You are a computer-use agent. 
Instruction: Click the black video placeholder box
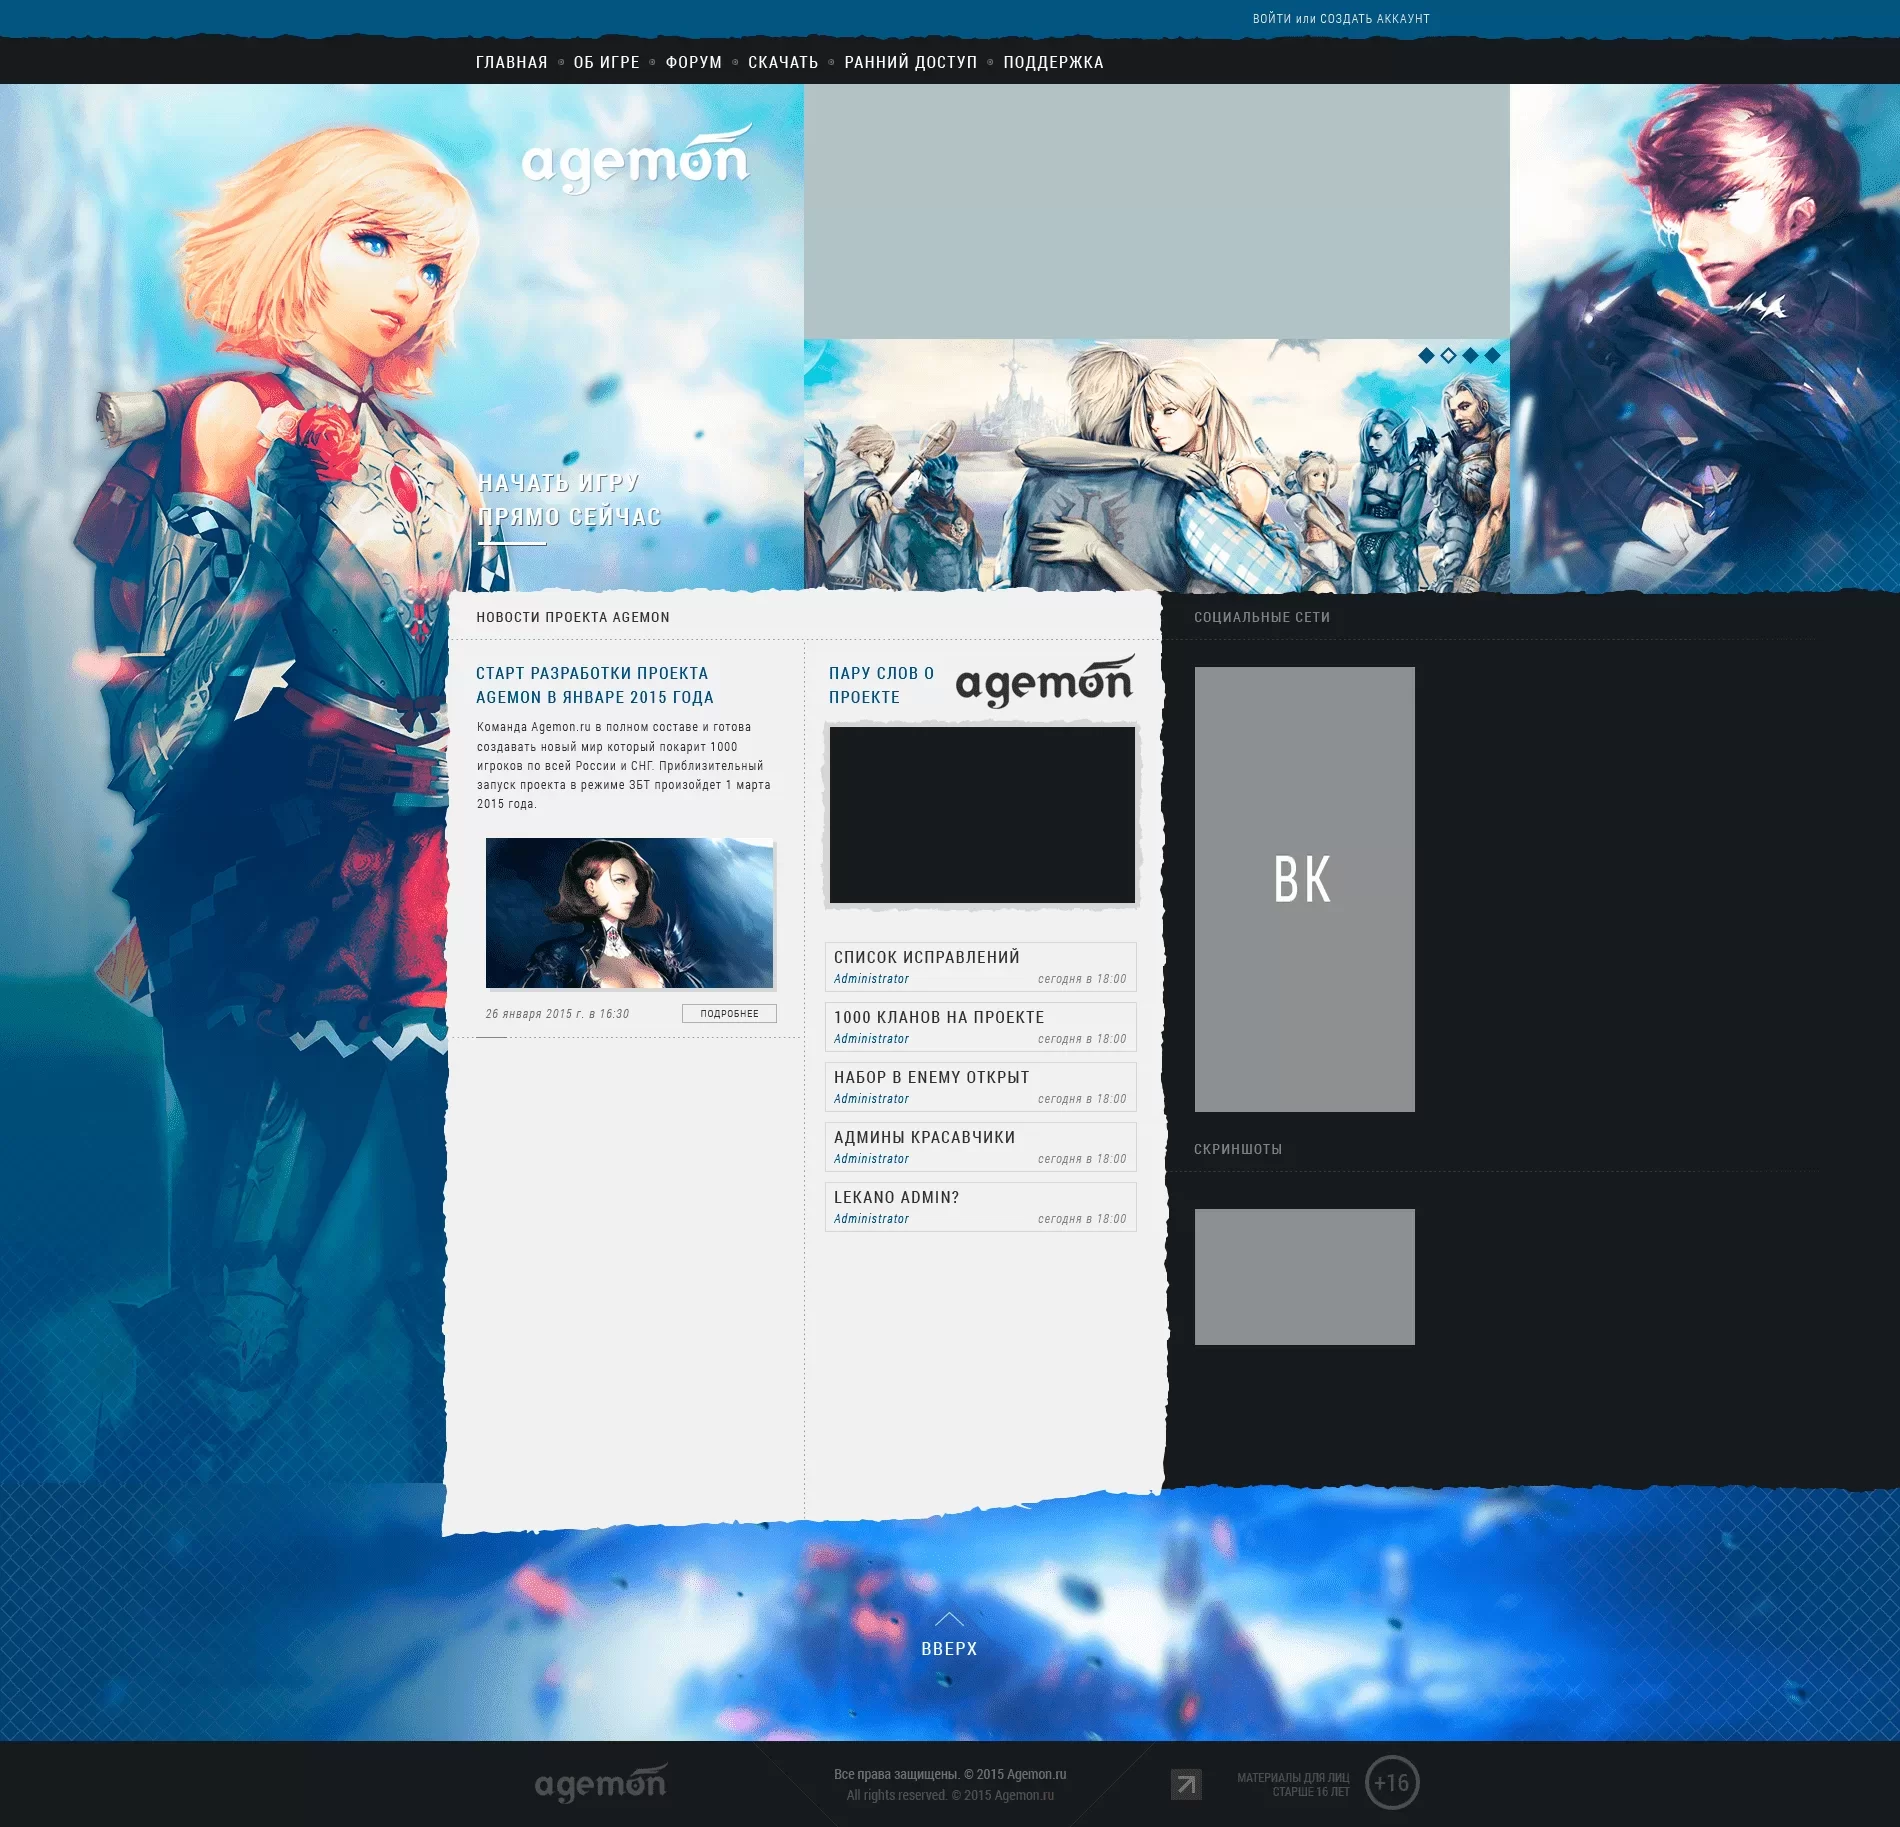[x=982, y=815]
